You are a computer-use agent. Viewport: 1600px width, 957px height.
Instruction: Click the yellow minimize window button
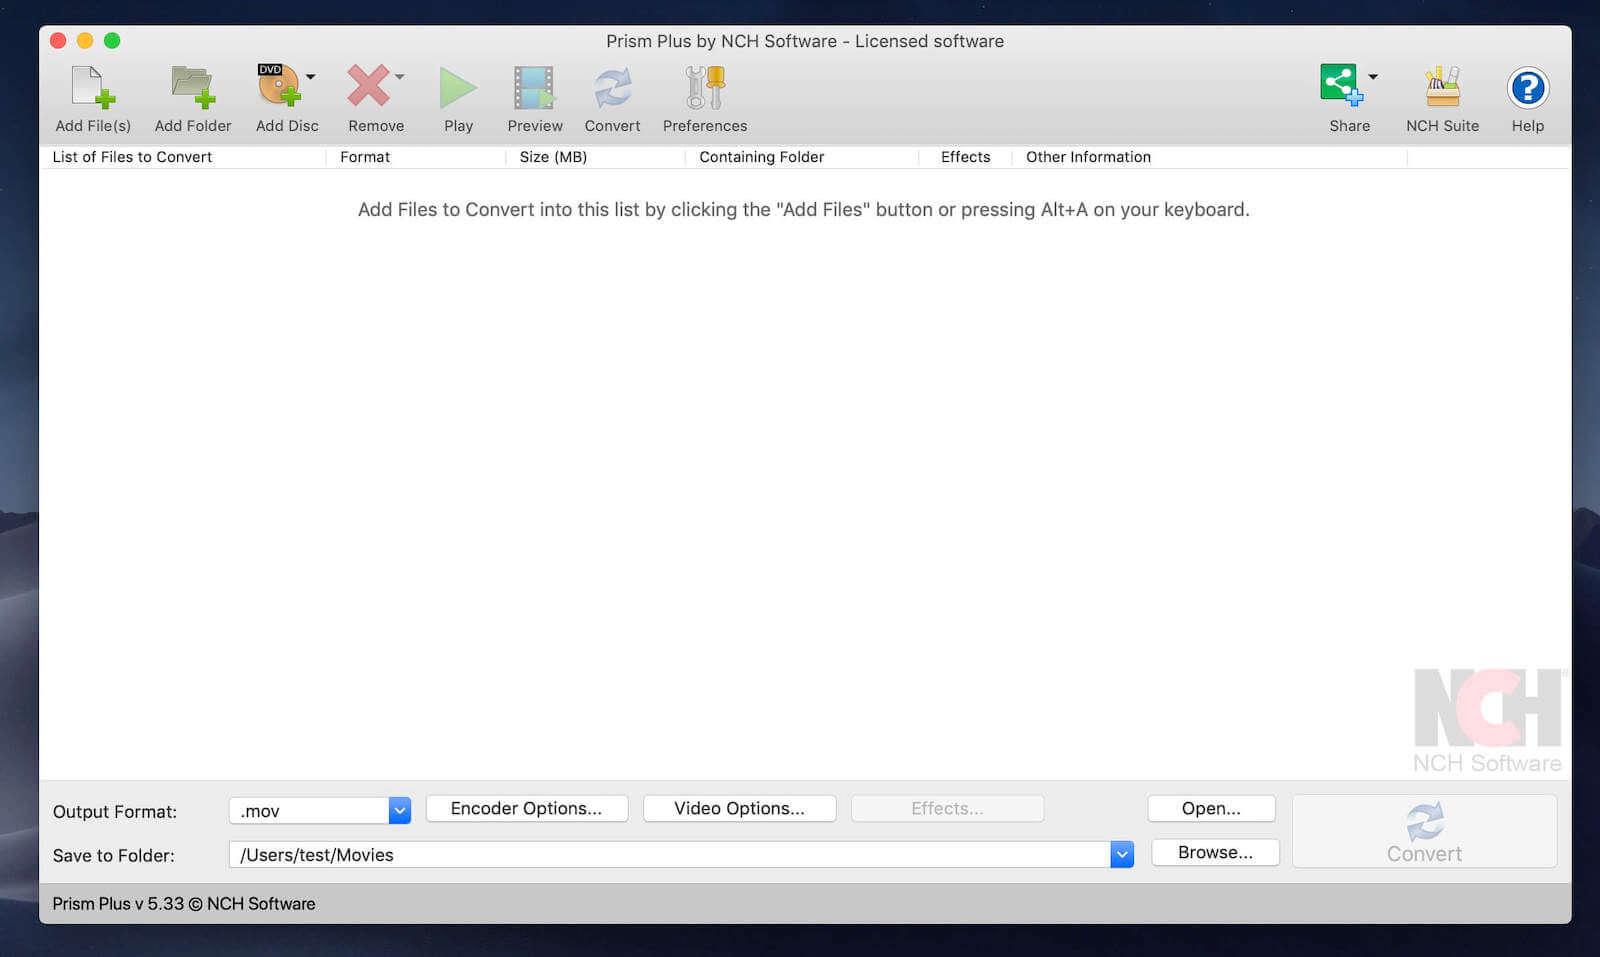click(x=85, y=41)
